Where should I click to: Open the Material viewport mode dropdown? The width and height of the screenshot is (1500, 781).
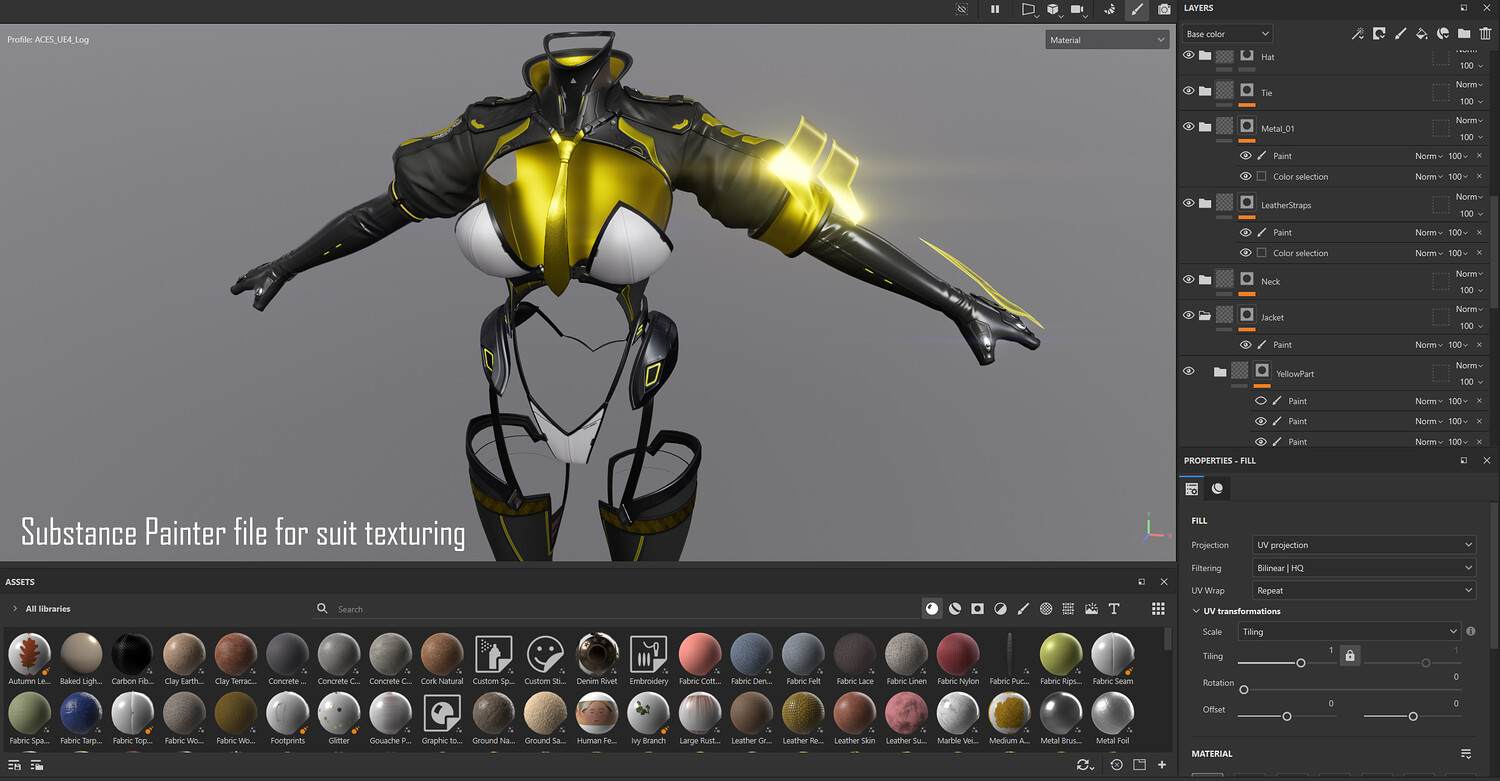coord(1107,40)
